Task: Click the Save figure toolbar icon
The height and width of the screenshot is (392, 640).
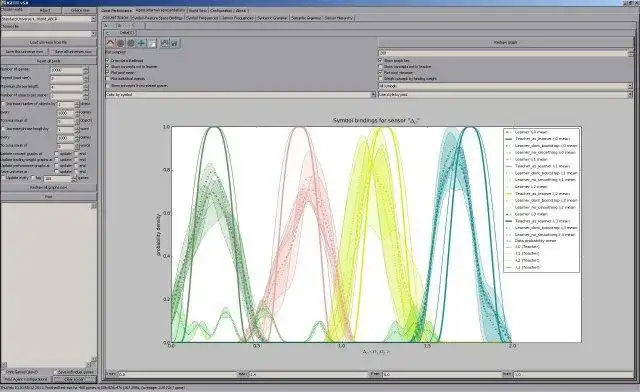Action: click(x=174, y=43)
